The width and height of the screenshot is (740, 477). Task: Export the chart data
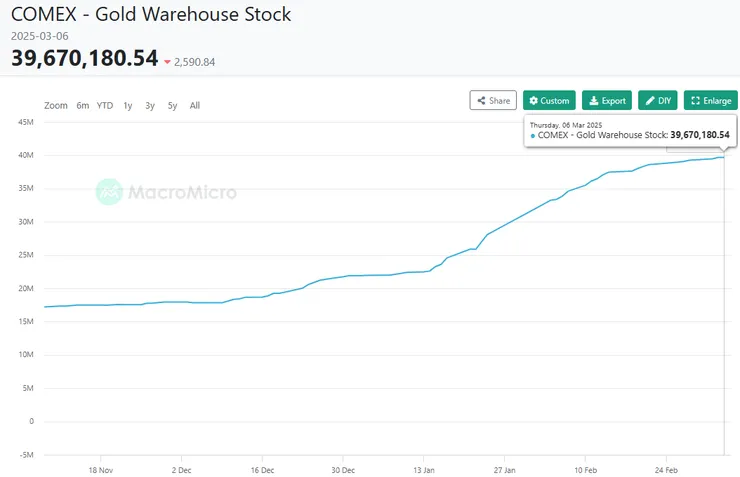[x=607, y=100]
